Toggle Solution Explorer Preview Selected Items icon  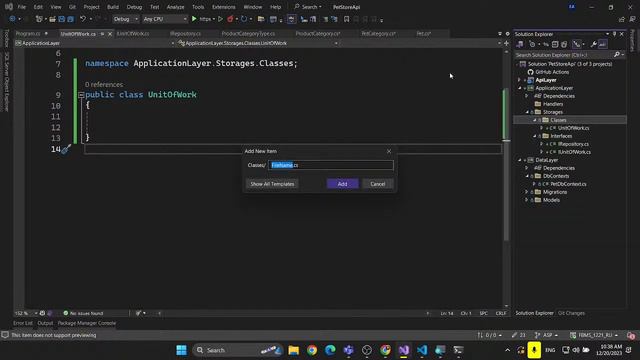tap(603, 44)
